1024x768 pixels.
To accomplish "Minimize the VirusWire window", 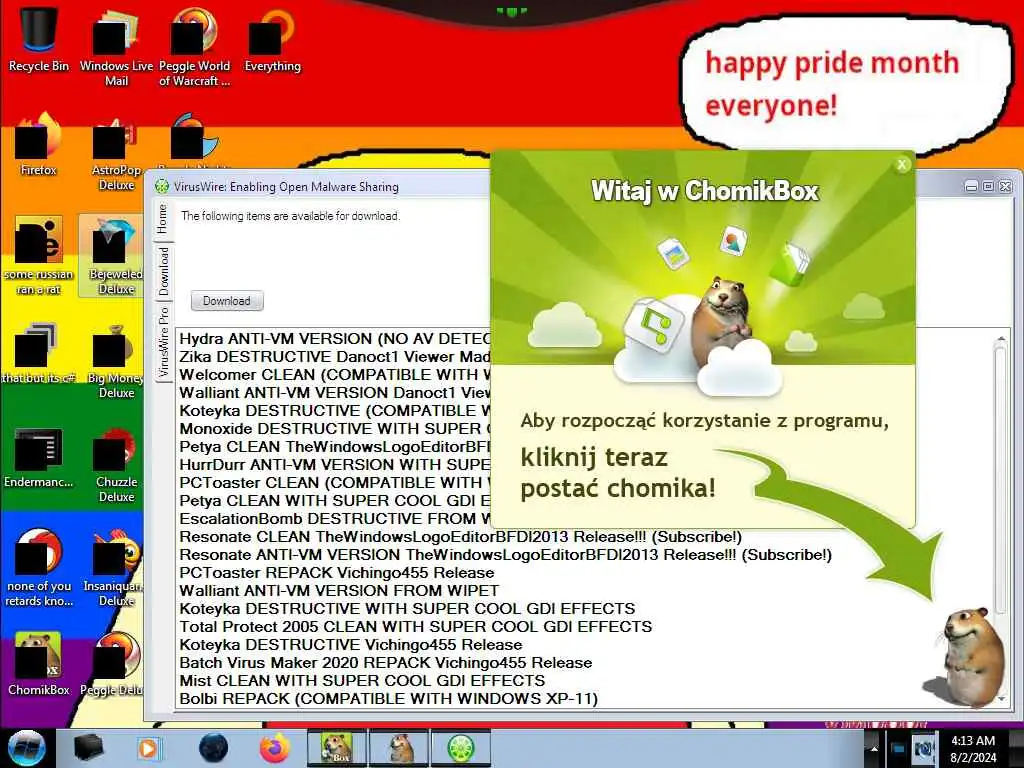I will click(972, 187).
